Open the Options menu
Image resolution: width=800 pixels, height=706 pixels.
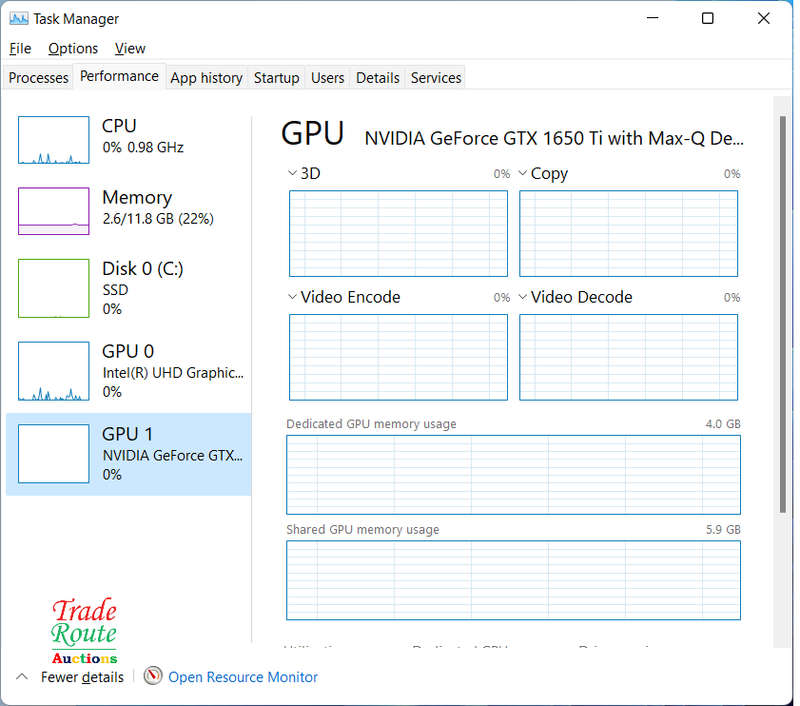click(x=73, y=48)
